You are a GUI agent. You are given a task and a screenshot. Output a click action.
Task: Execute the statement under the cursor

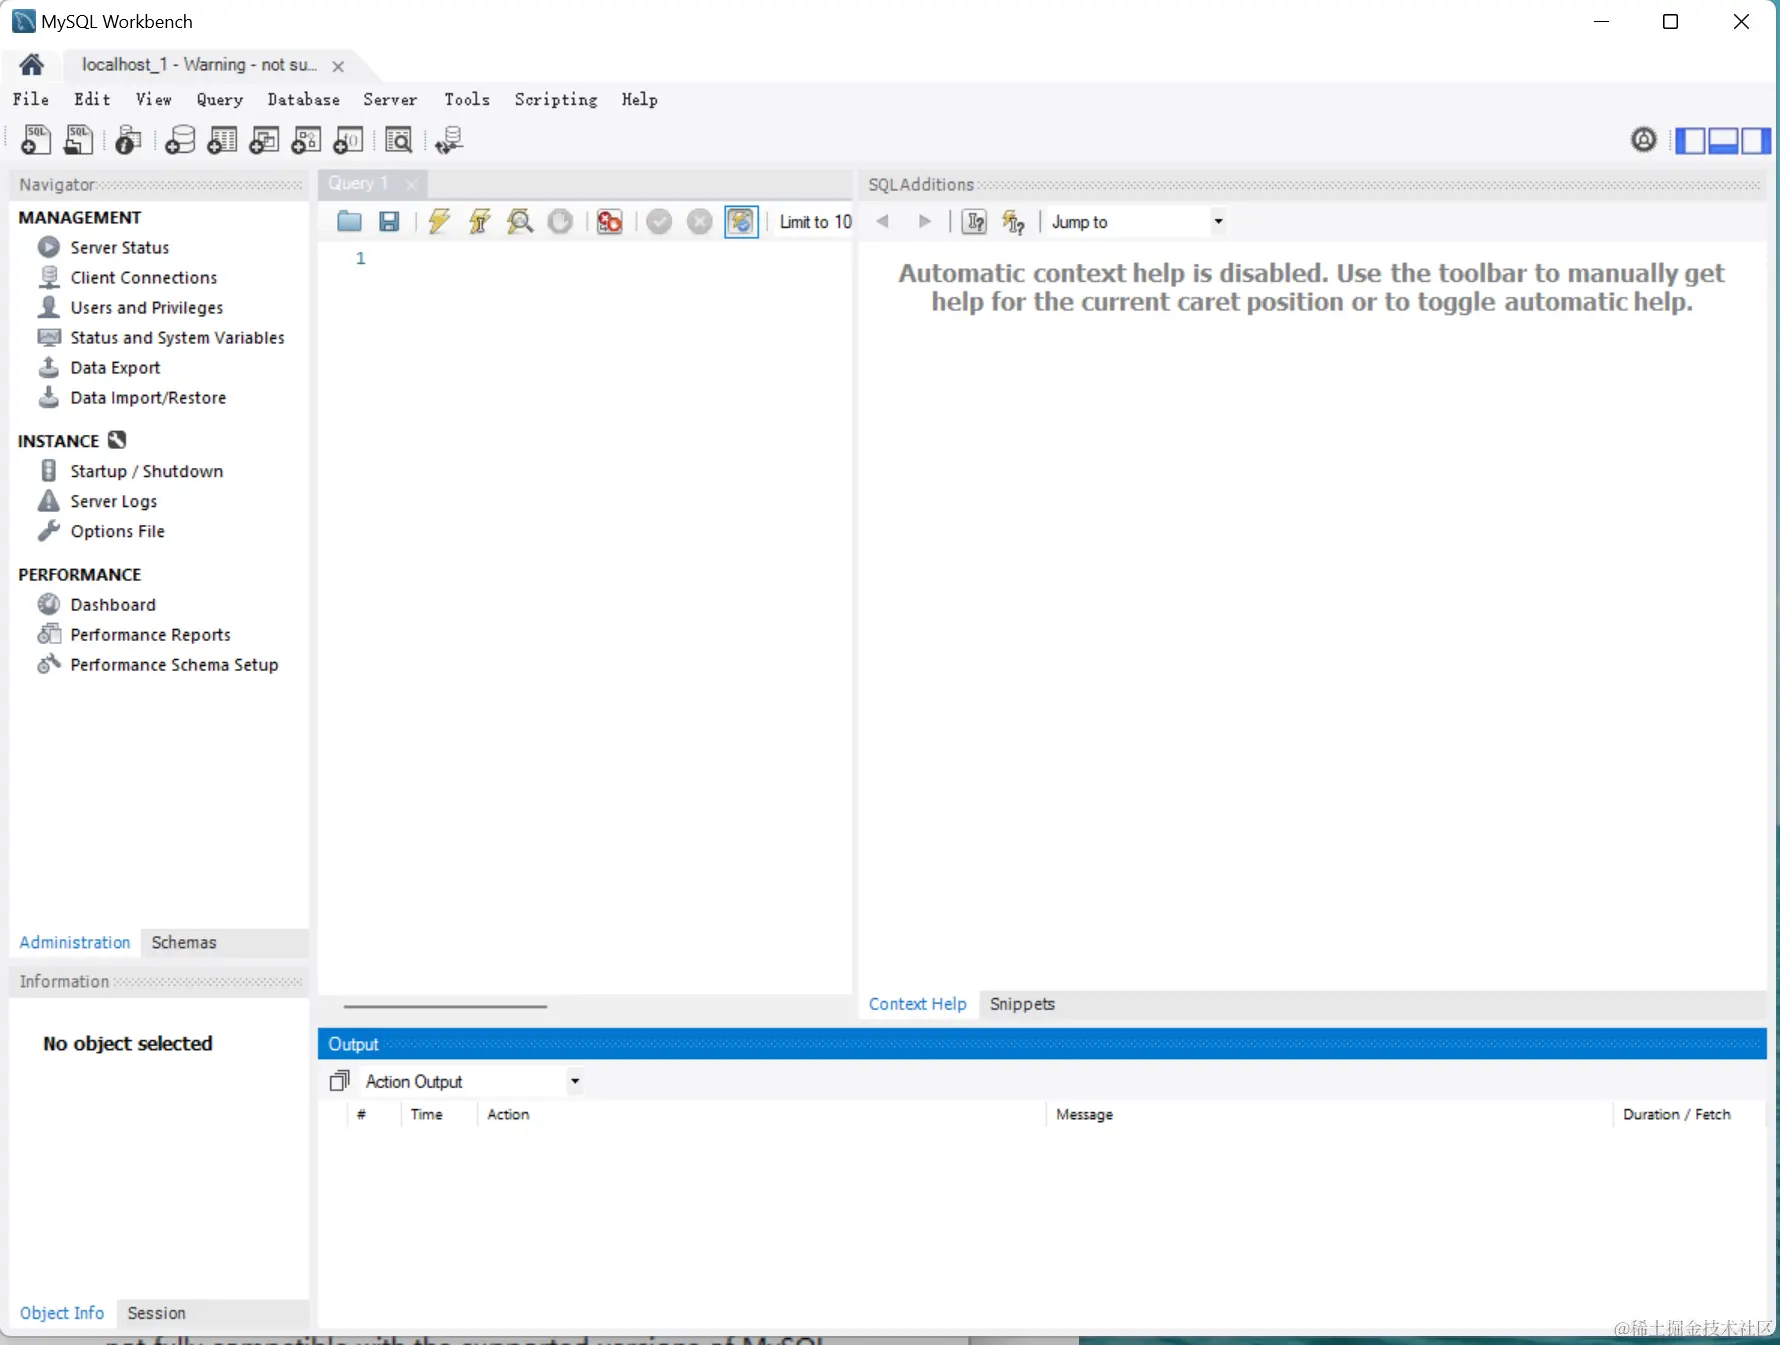(x=480, y=222)
